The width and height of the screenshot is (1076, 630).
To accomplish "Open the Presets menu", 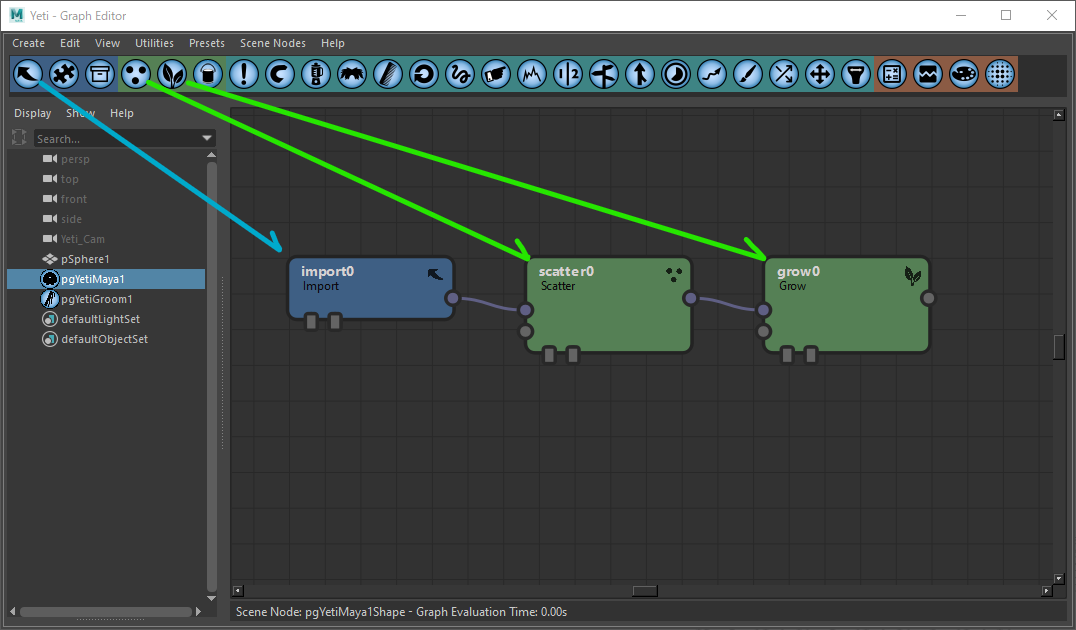I will (x=207, y=43).
